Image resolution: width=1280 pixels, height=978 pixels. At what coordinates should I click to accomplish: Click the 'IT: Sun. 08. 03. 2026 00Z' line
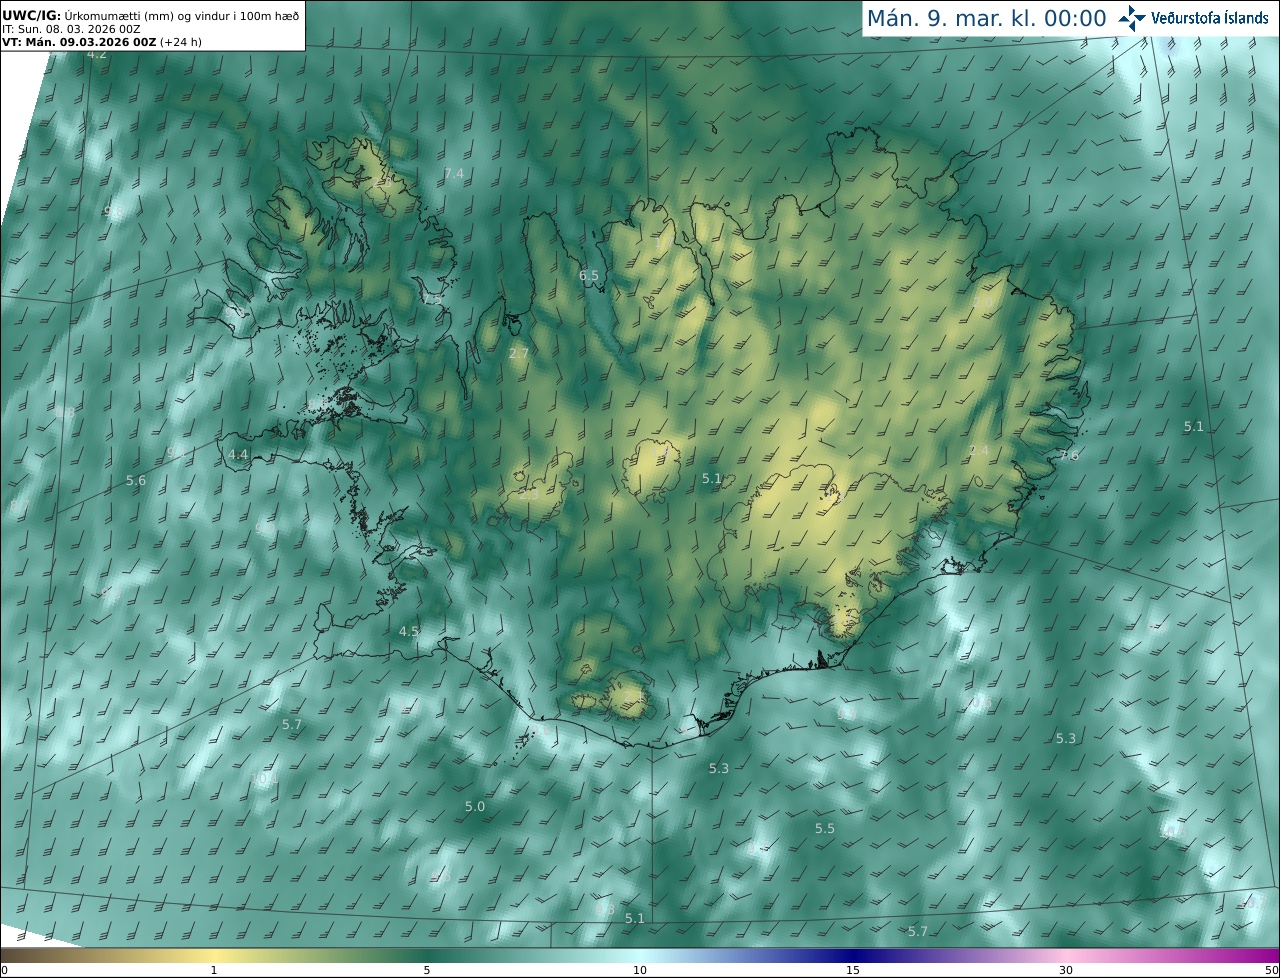coord(72,29)
